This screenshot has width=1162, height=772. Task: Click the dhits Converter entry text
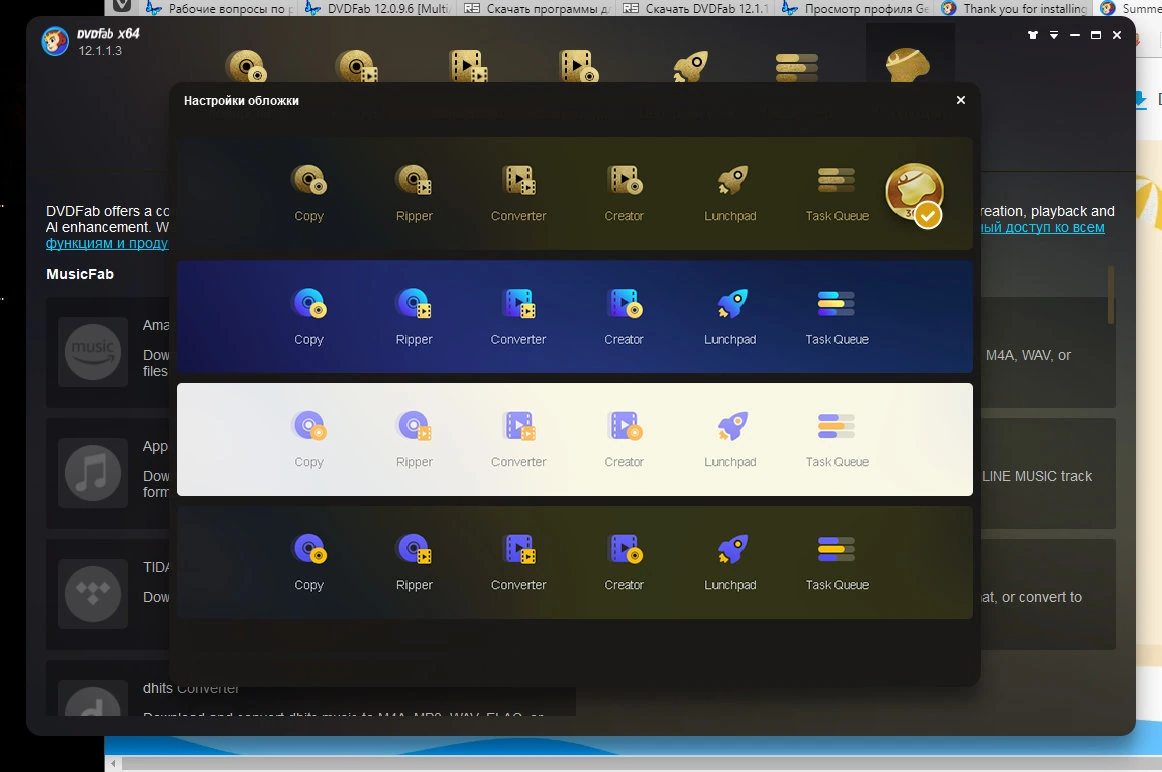coord(191,688)
